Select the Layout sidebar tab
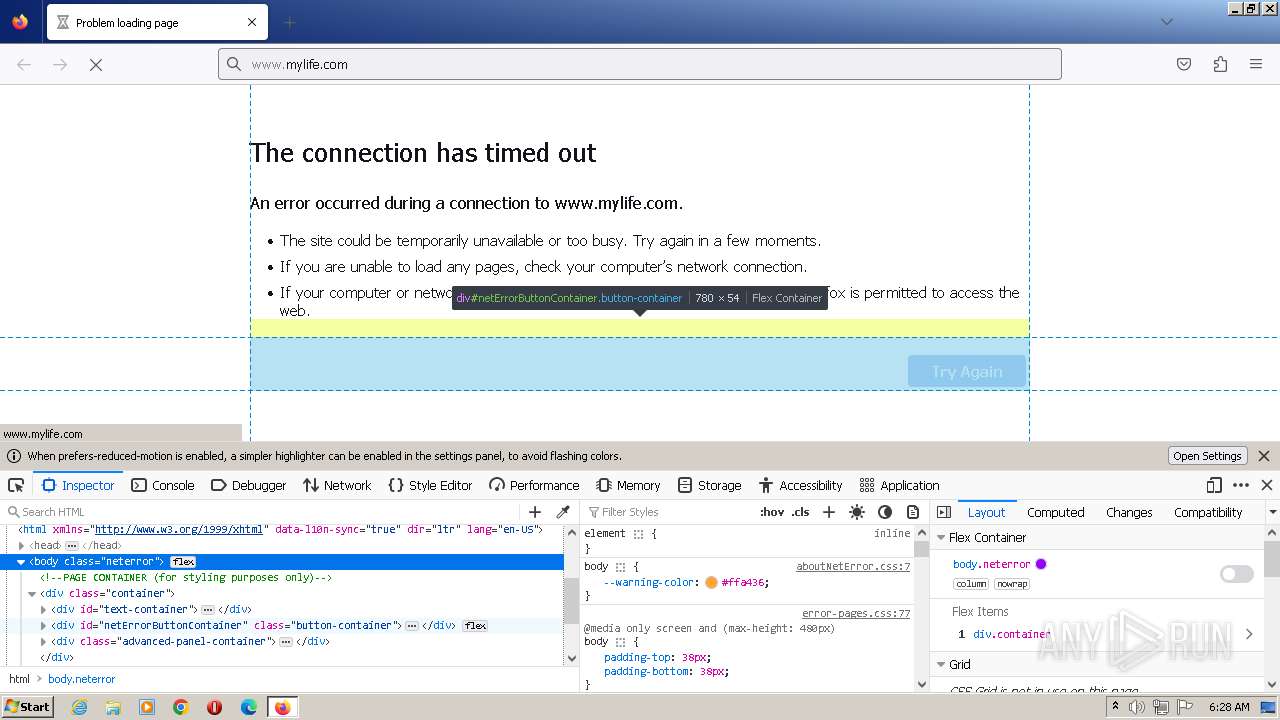 pos(986,512)
